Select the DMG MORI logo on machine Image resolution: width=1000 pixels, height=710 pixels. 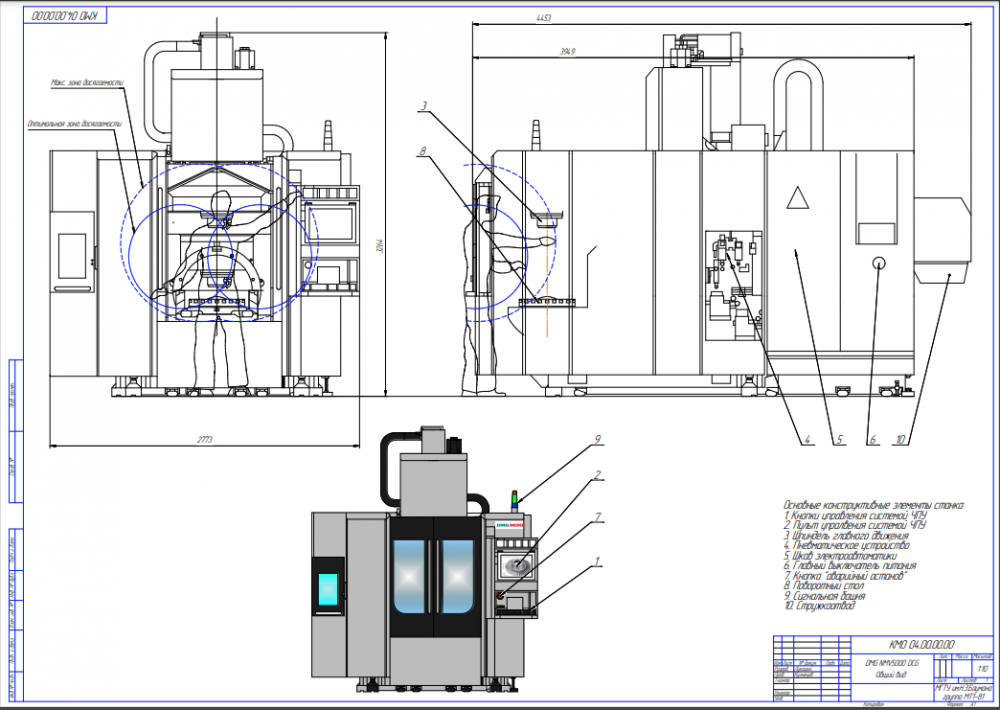click(510, 523)
